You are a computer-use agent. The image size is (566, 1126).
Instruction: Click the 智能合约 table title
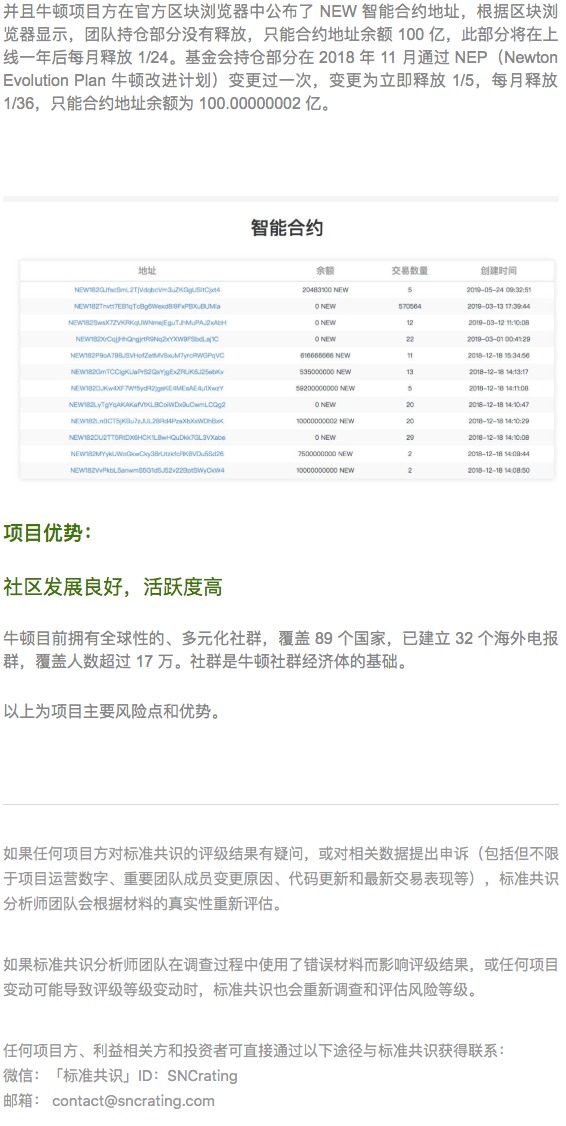[x=287, y=228]
